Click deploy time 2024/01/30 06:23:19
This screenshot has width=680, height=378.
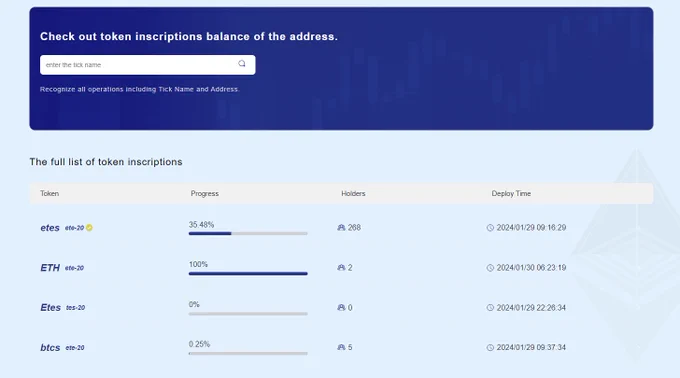[531, 268]
